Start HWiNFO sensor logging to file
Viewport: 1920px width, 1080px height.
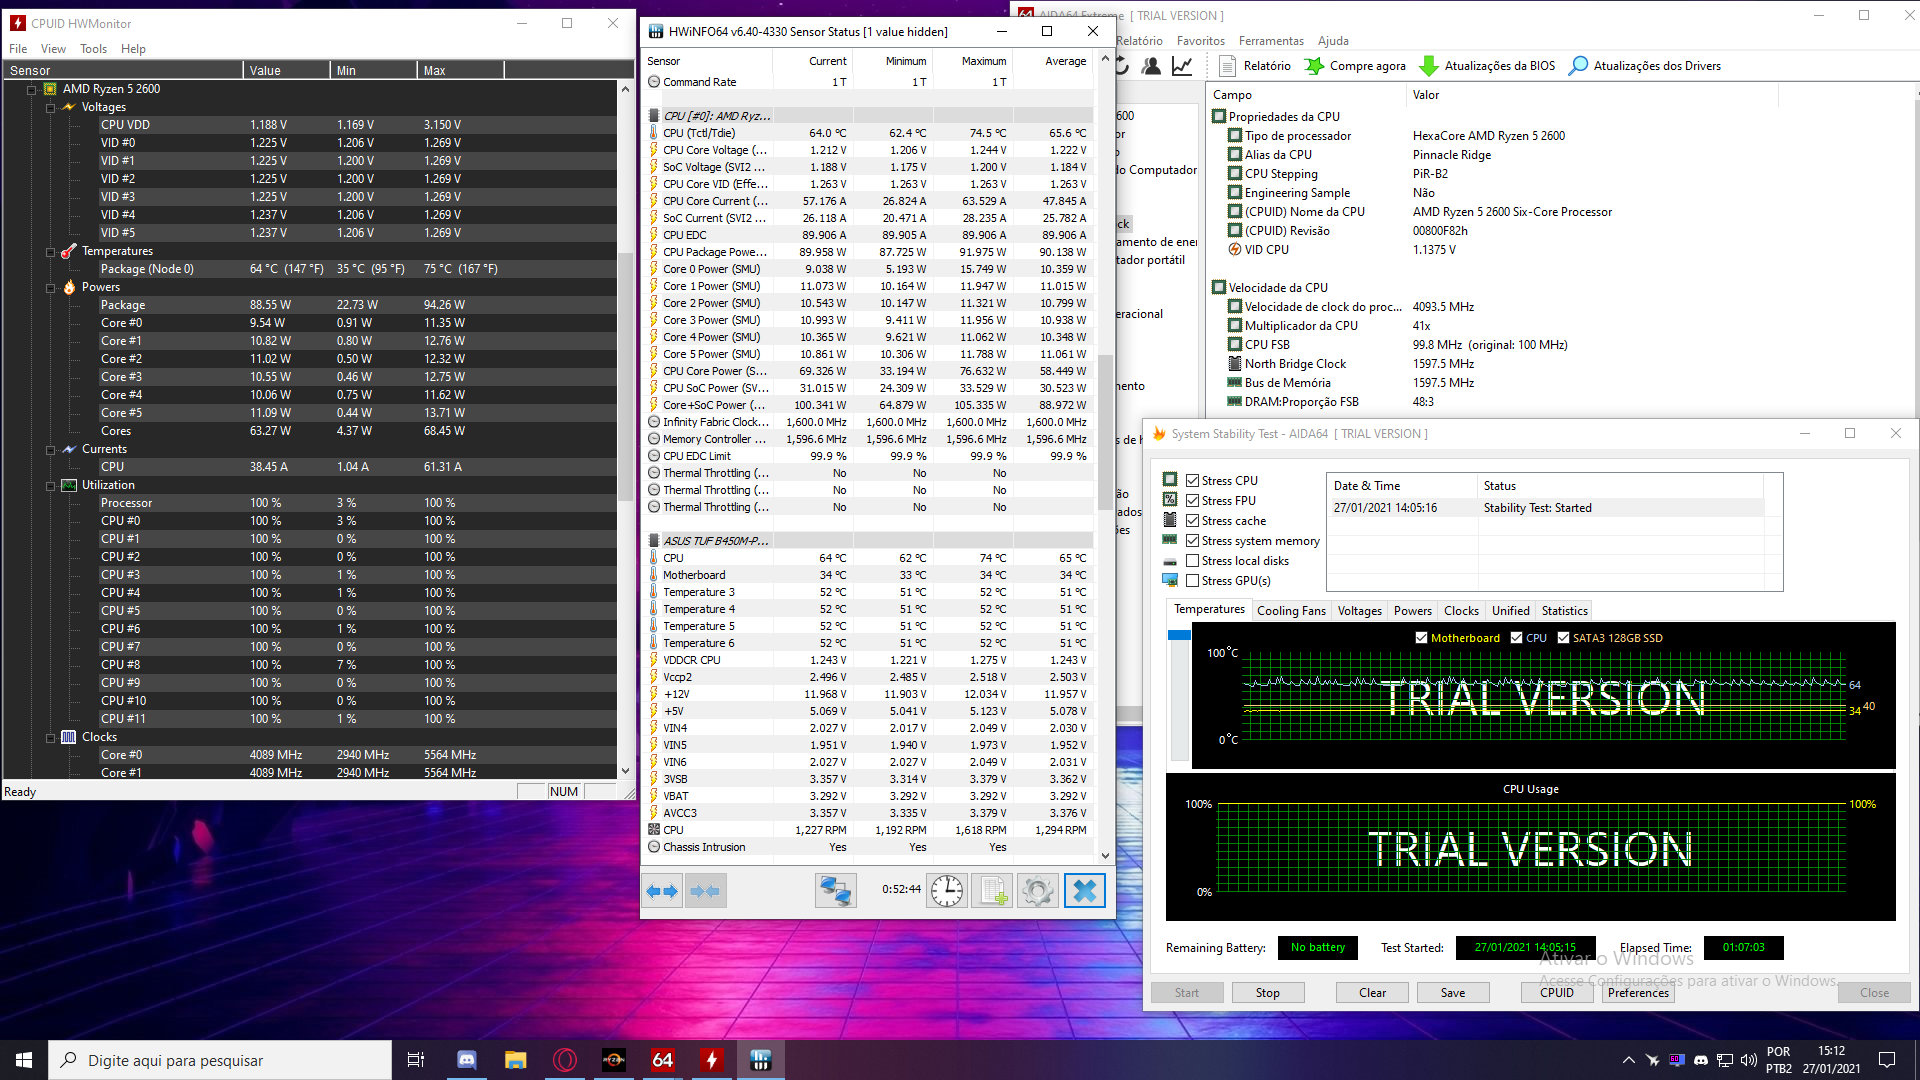point(992,890)
